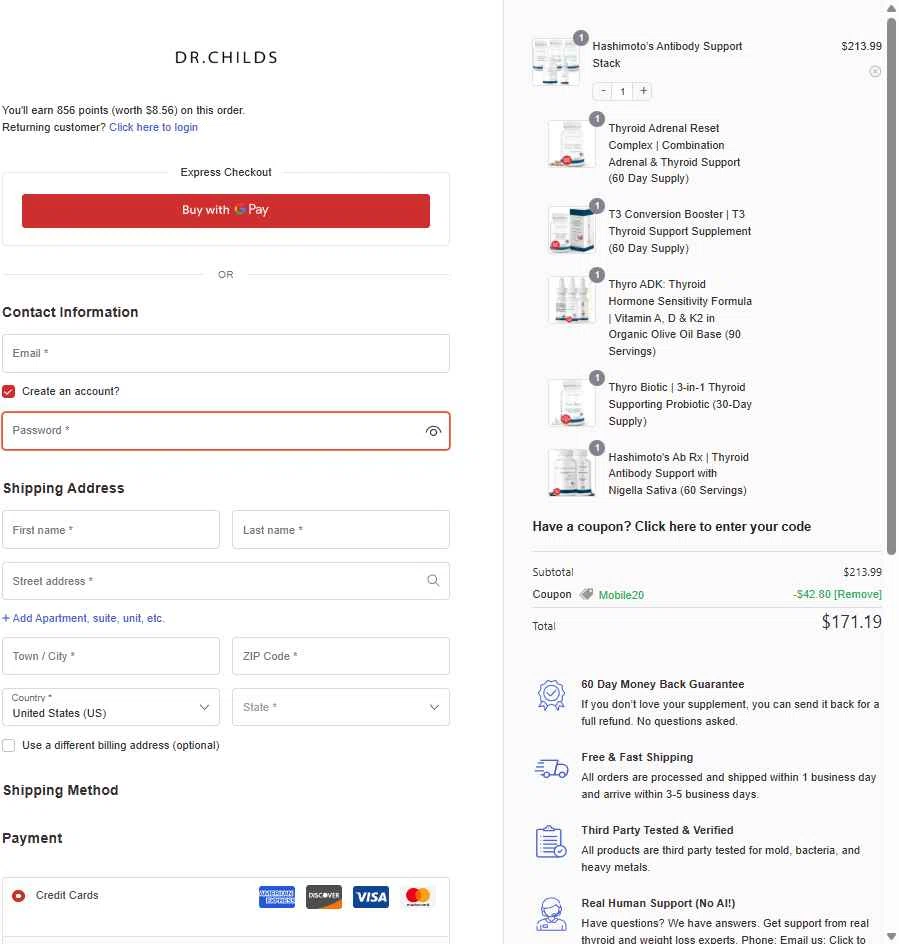The width and height of the screenshot is (899, 944).
Task: Click the street address search icon
Action: point(433,580)
